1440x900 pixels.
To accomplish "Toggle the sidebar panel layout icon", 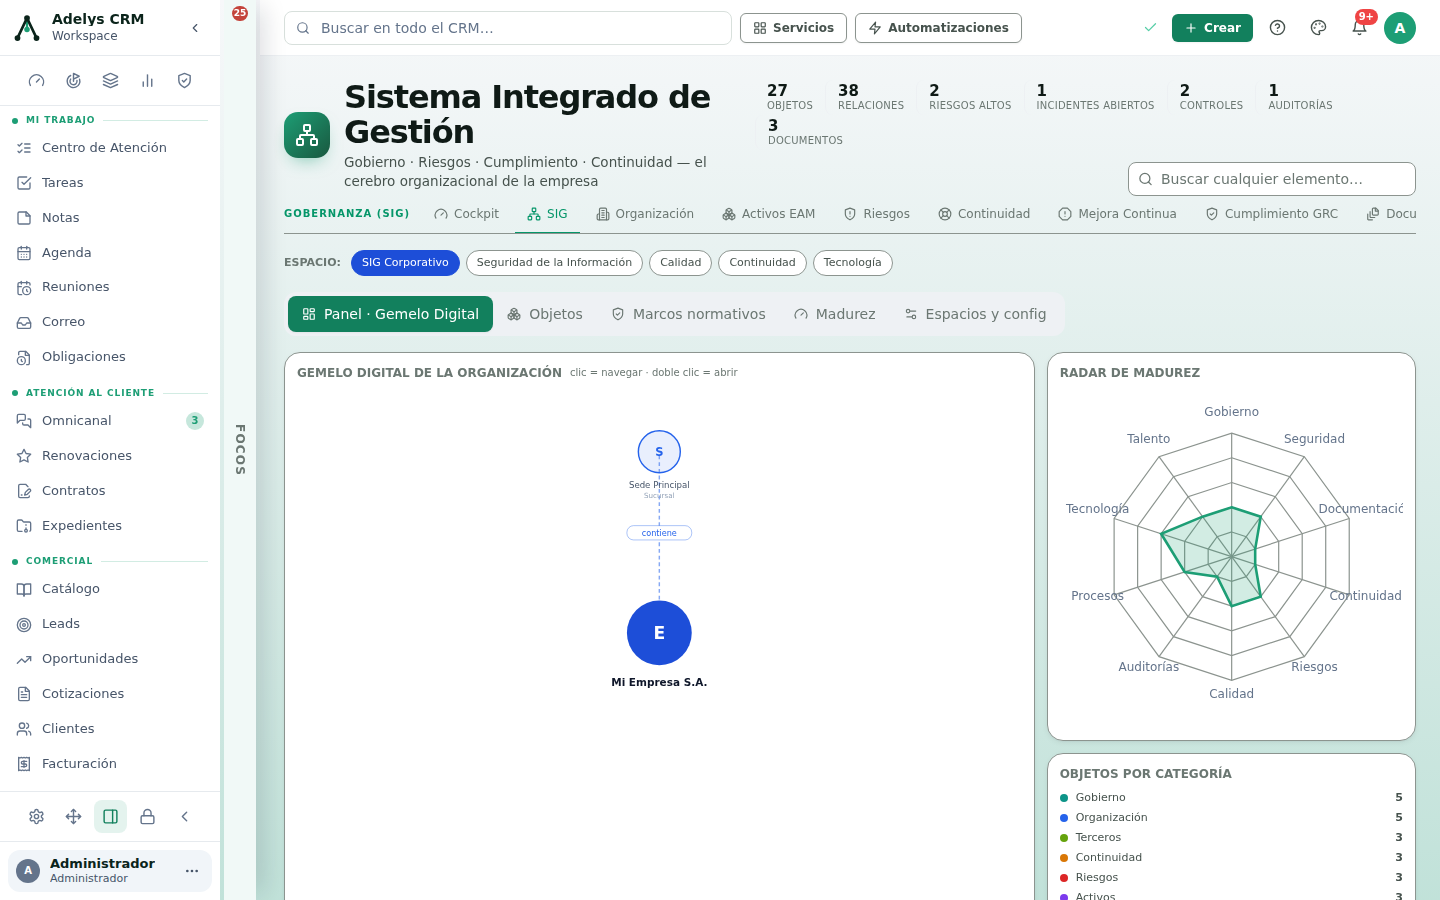I will (x=111, y=817).
